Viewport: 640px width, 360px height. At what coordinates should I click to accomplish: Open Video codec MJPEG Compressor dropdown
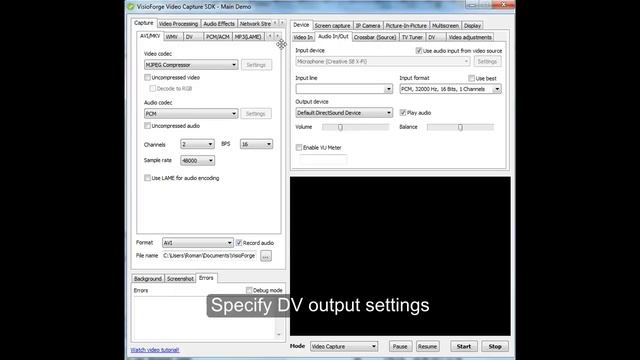coord(191,65)
